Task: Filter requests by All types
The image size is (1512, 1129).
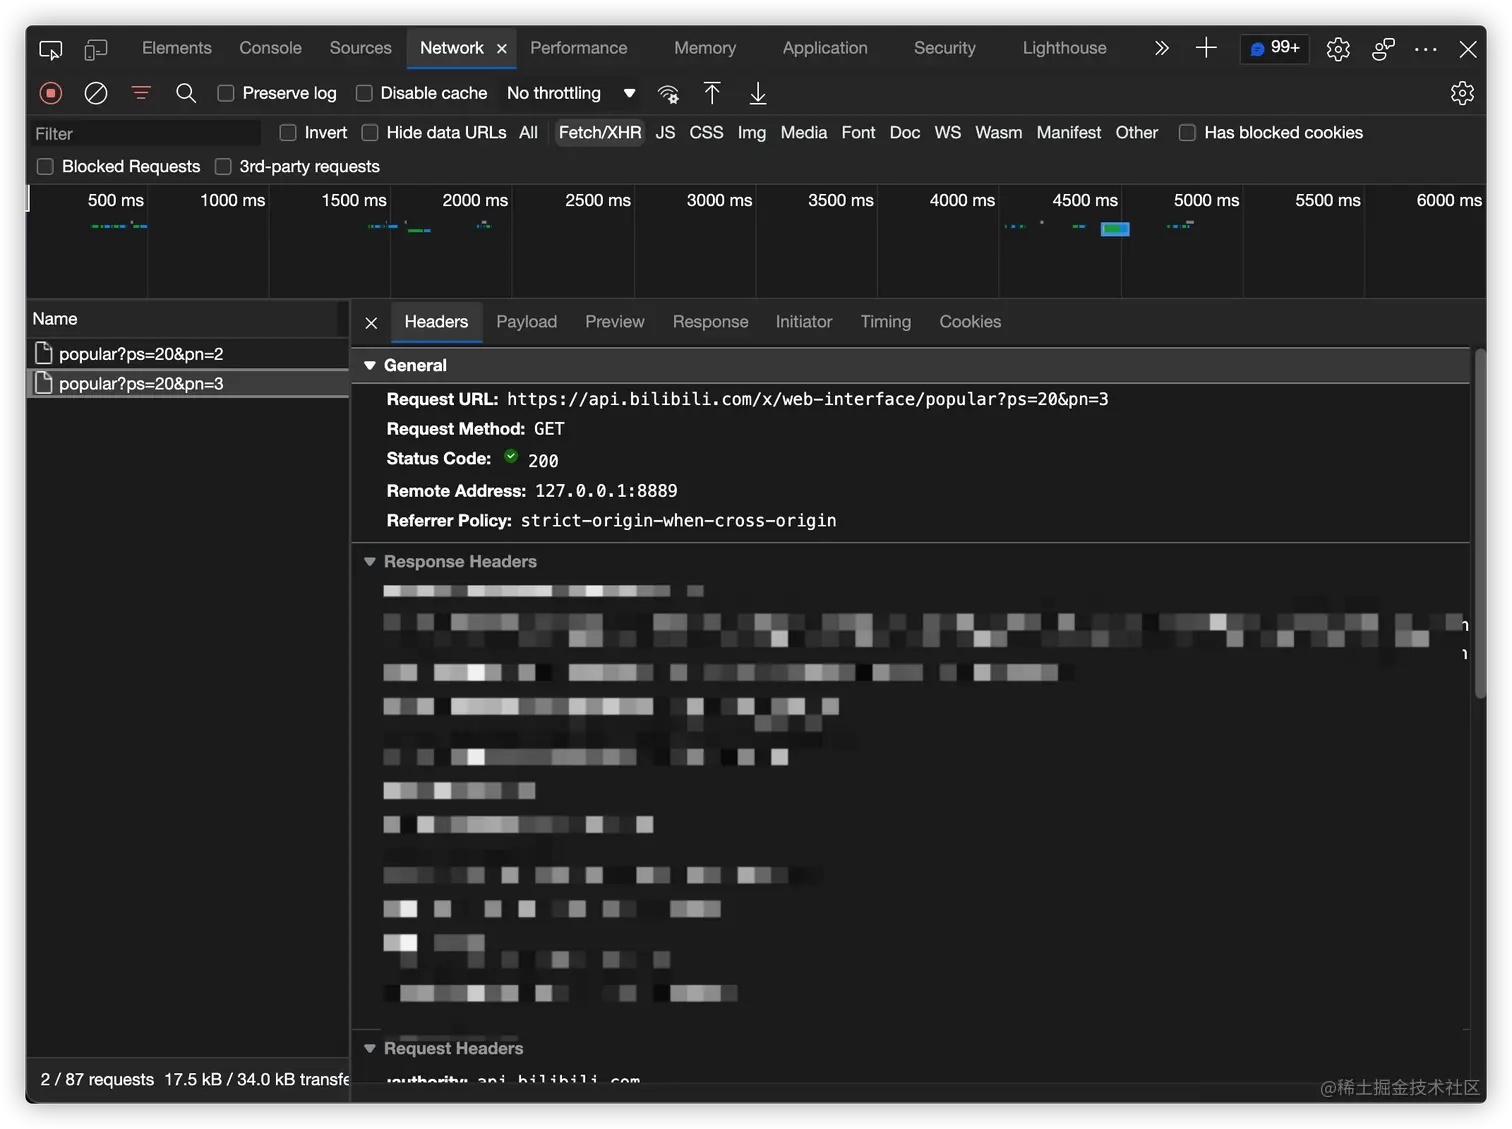Action: click(x=529, y=133)
